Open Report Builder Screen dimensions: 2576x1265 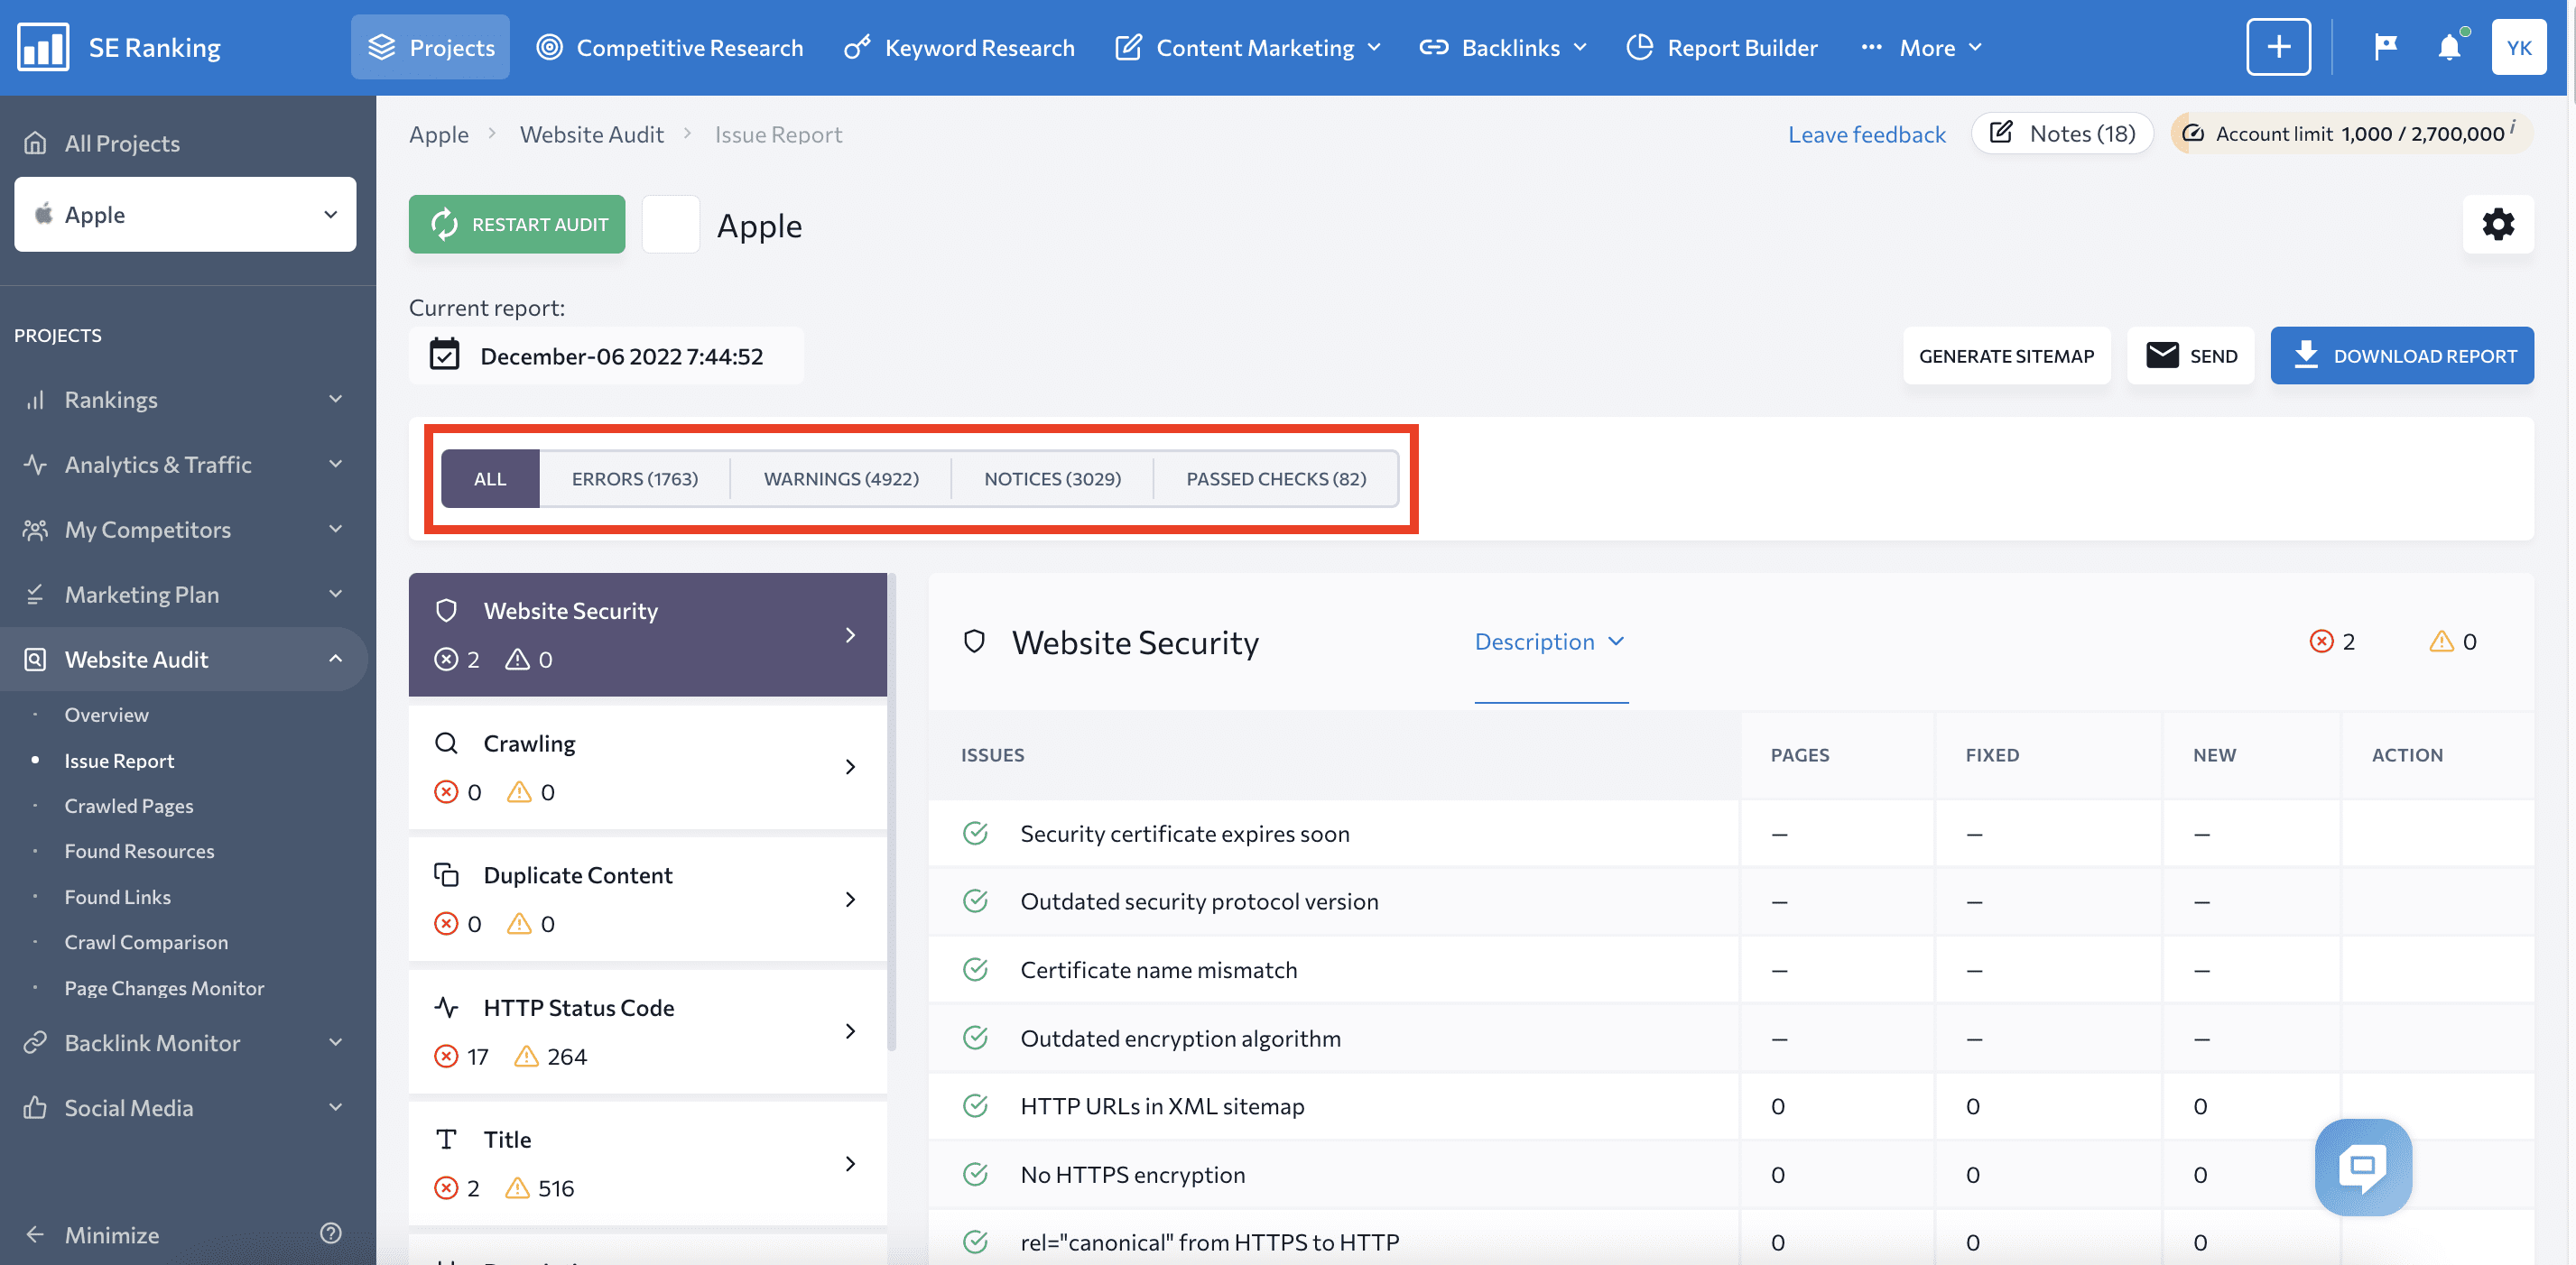[x=1721, y=47]
